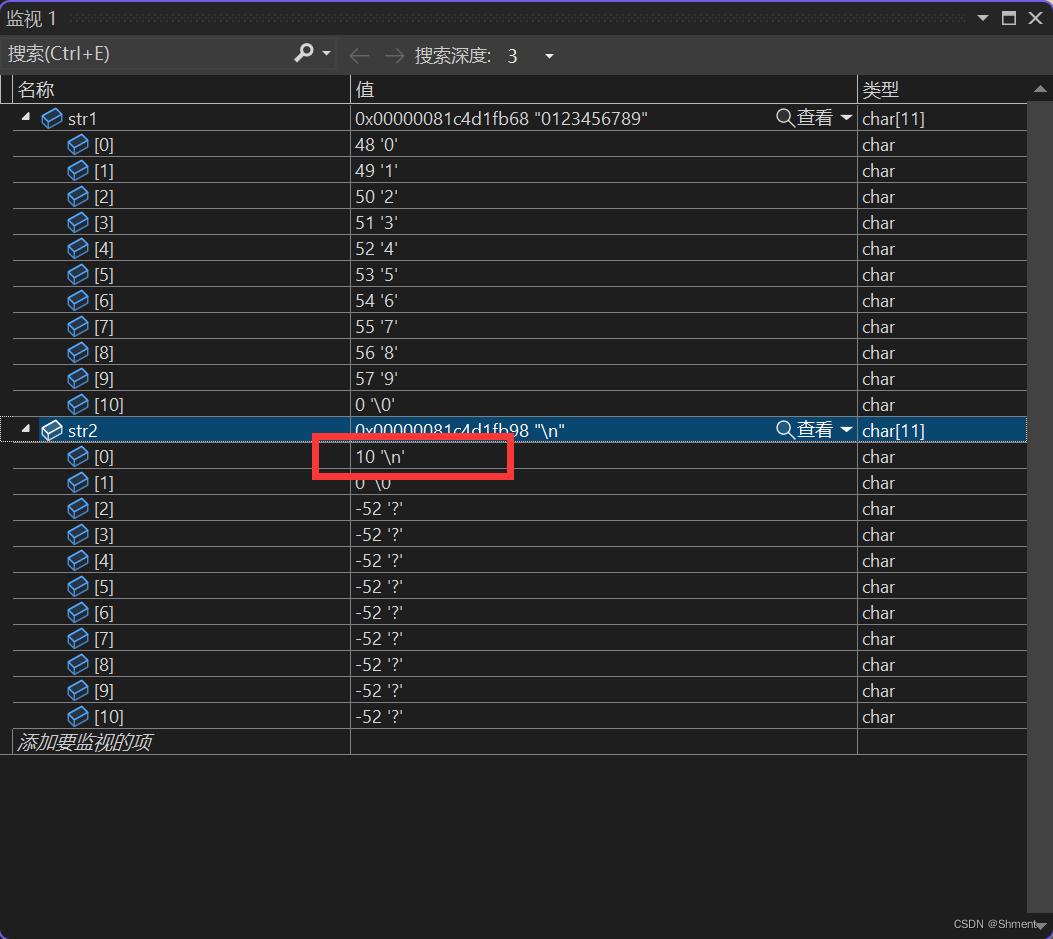This screenshot has height=939, width=1053.
Task: Click the cube icon of str2 [3]
Action: 78,535
